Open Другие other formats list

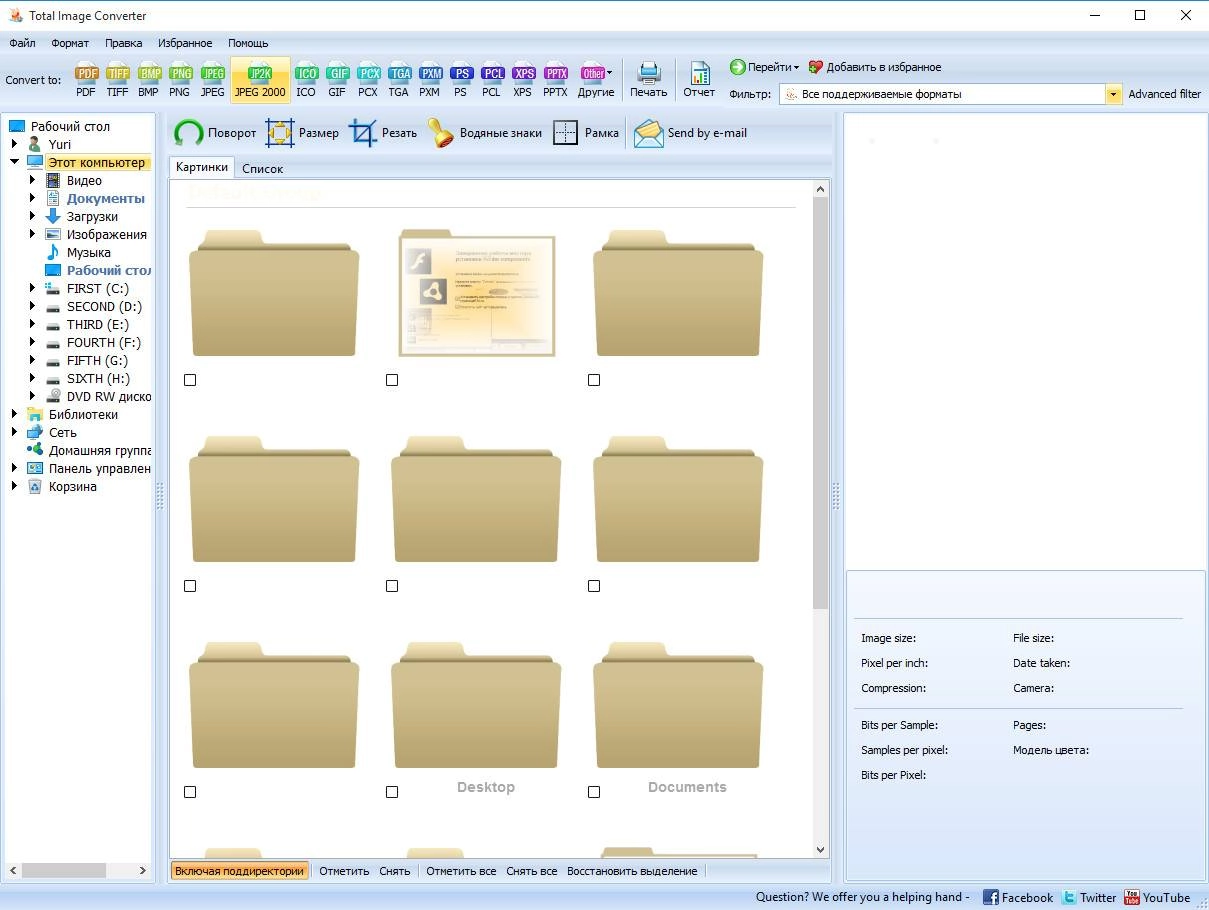coord(596,80)
